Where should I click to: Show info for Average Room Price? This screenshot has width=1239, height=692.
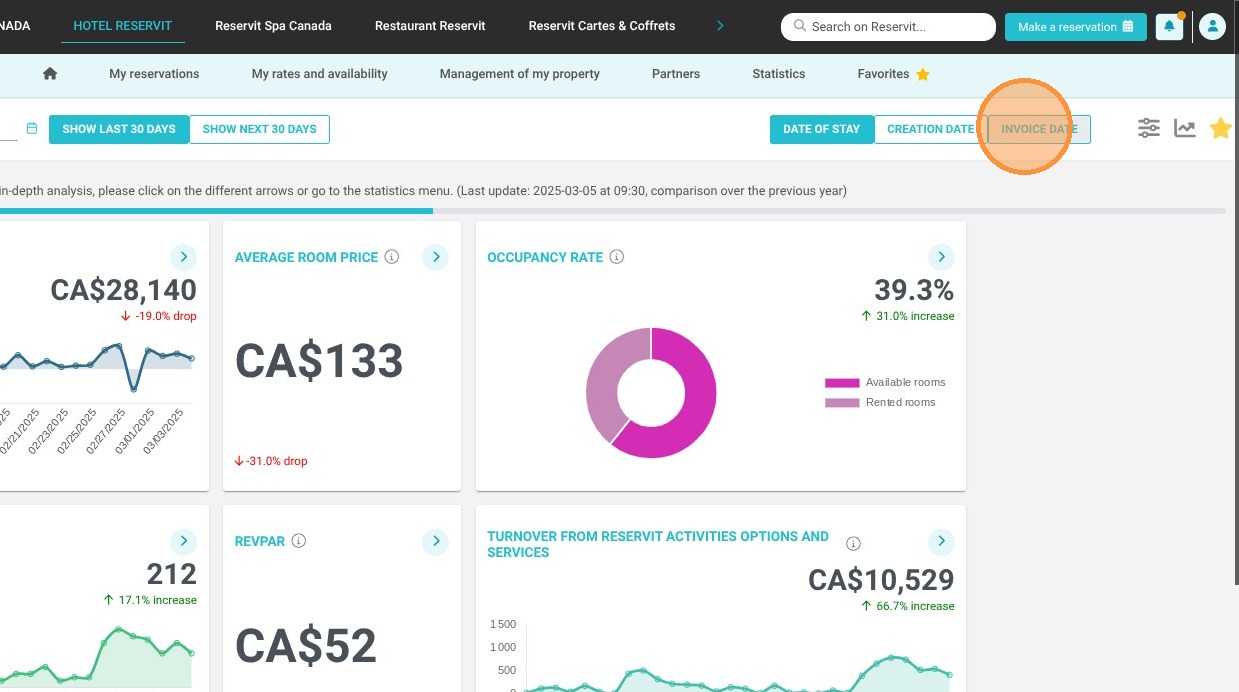coord(392,257)
